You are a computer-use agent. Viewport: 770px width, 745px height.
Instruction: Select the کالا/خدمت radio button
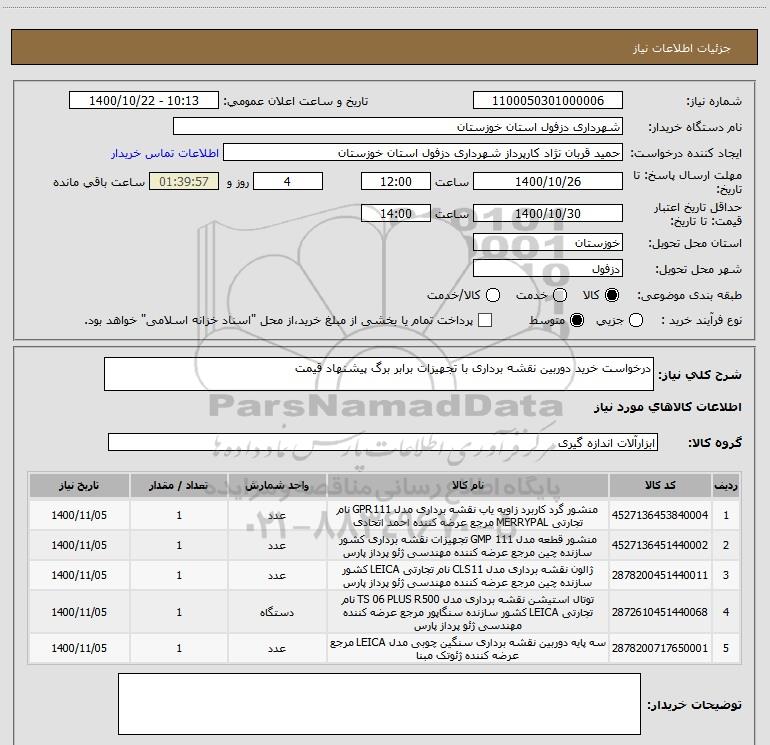(493, 295)
